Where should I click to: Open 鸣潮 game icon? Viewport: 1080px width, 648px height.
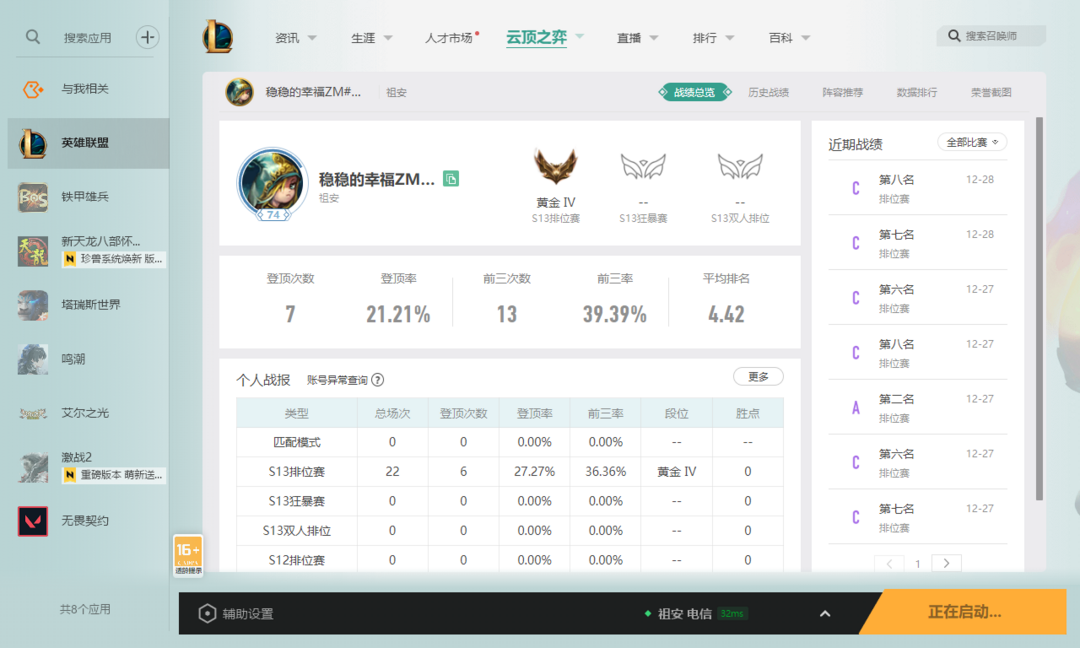point(32,359)
